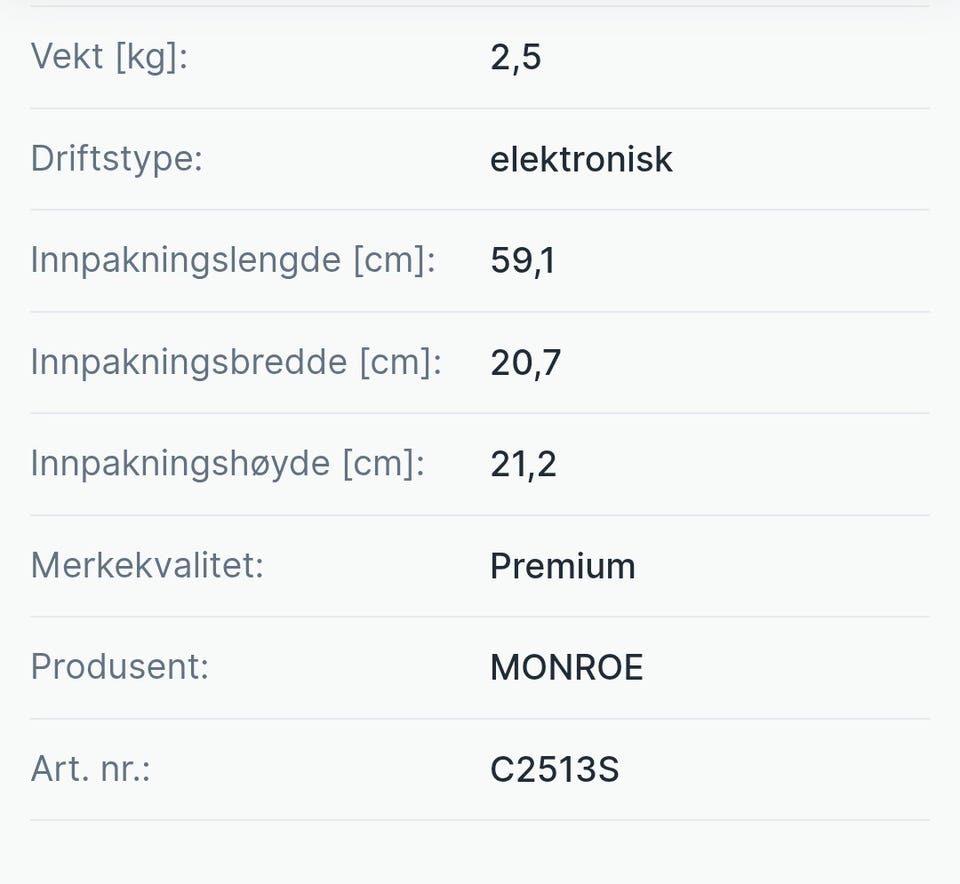Click the Vekt [kg] label
Viewport: 960px width, 884px height.
108,57
